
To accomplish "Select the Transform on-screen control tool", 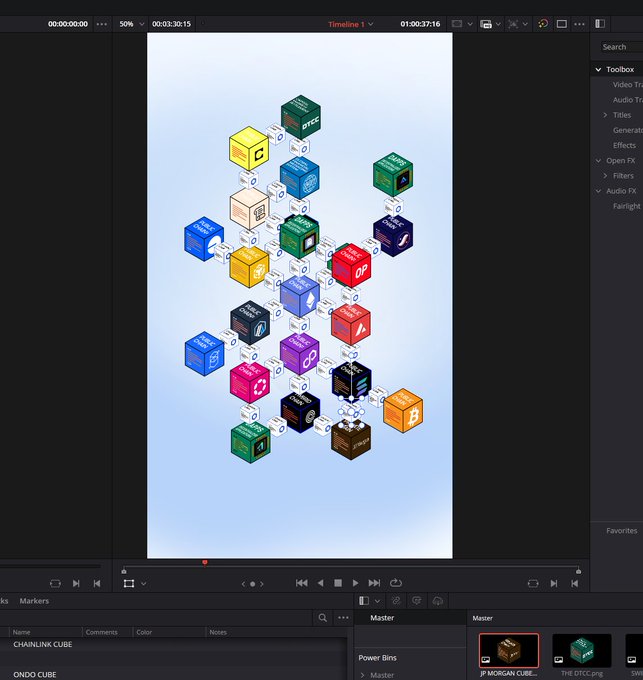I will coord(129,583).
